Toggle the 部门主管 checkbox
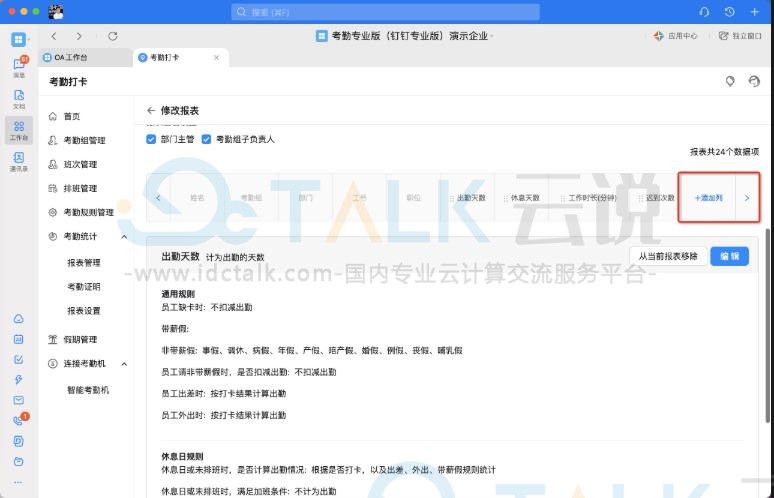This screenshot has height=498, width=774. click(151, 139)
